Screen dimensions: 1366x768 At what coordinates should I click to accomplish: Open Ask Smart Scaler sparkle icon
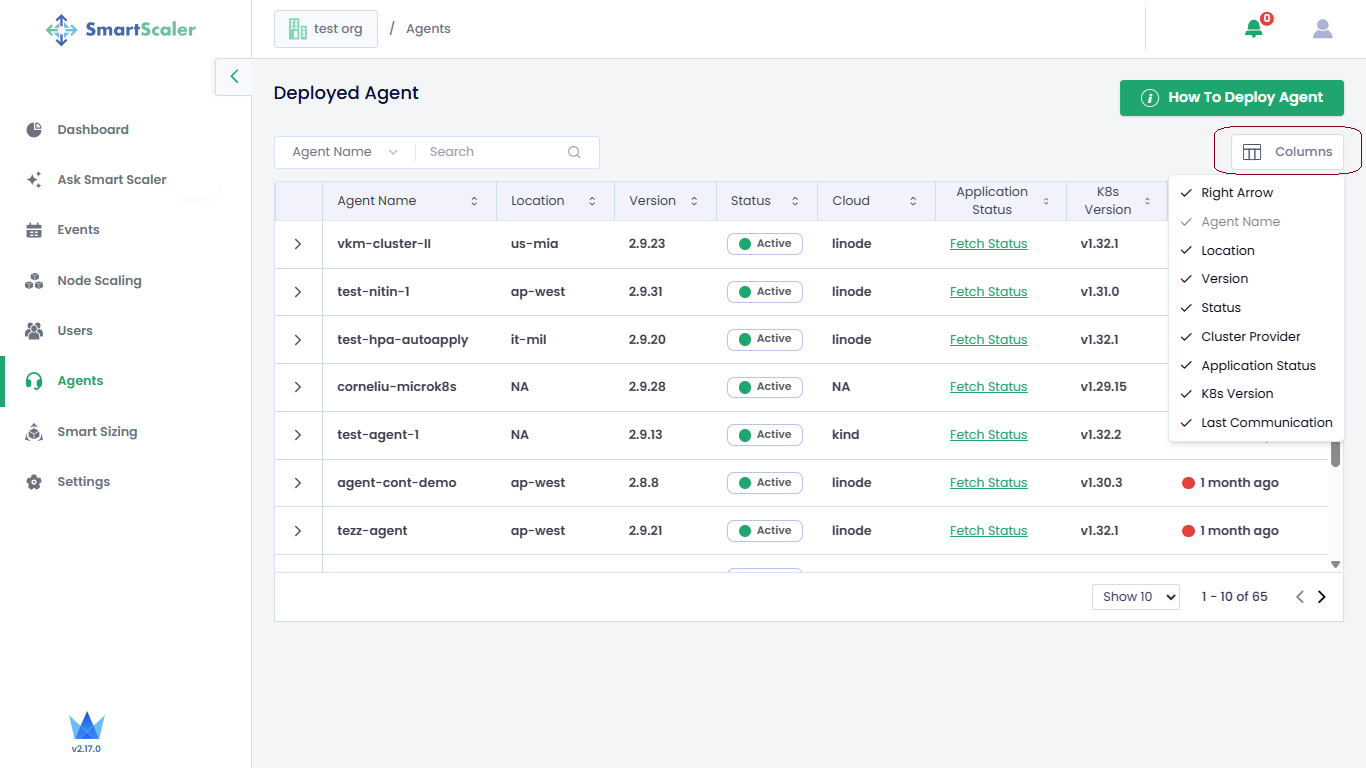(x=34, y=180)
